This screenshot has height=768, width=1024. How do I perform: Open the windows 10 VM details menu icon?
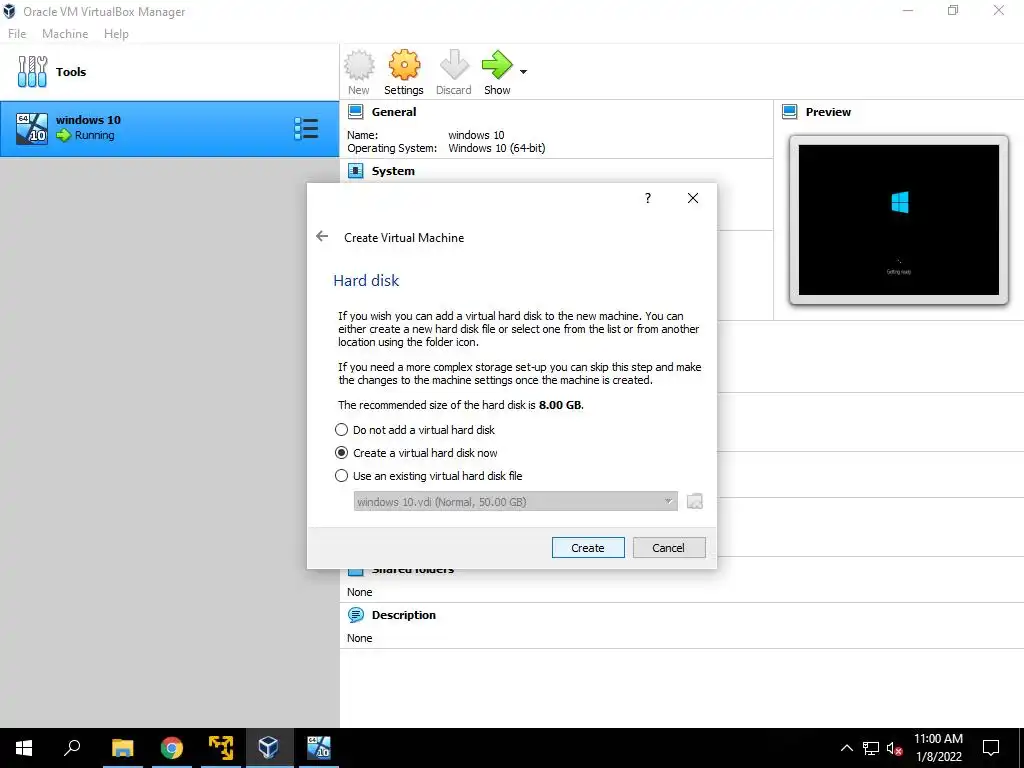click(306, 129)
